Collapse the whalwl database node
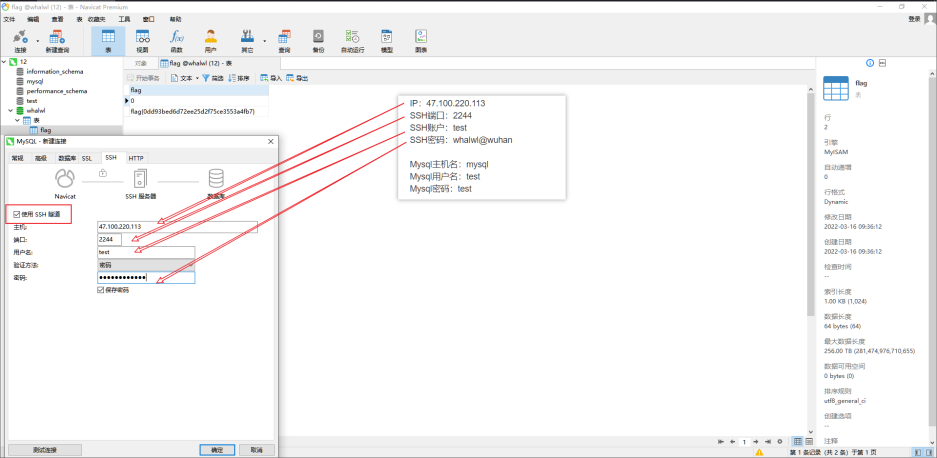937x458 pixels. [x=11, y=111]
